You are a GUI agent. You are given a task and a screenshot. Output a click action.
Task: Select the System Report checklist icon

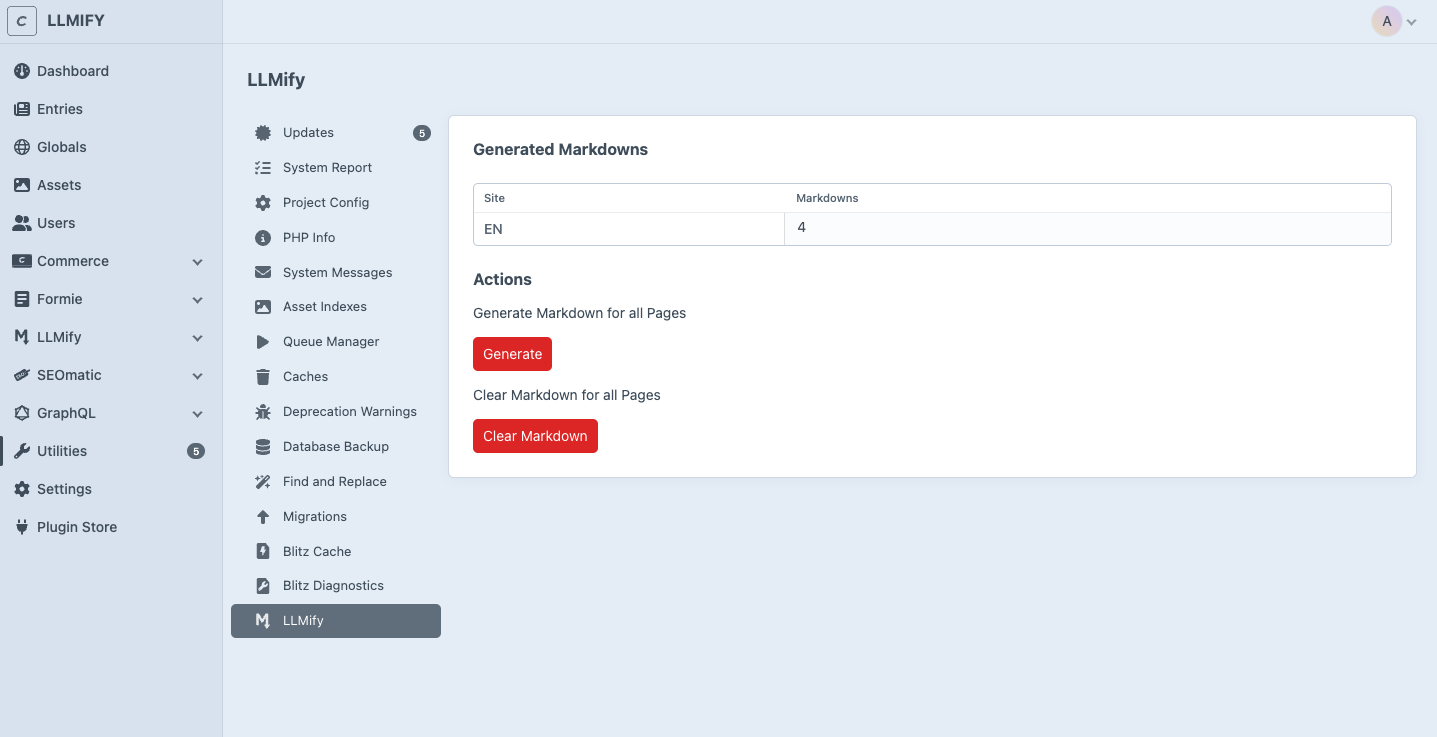[x=262, y=167]
